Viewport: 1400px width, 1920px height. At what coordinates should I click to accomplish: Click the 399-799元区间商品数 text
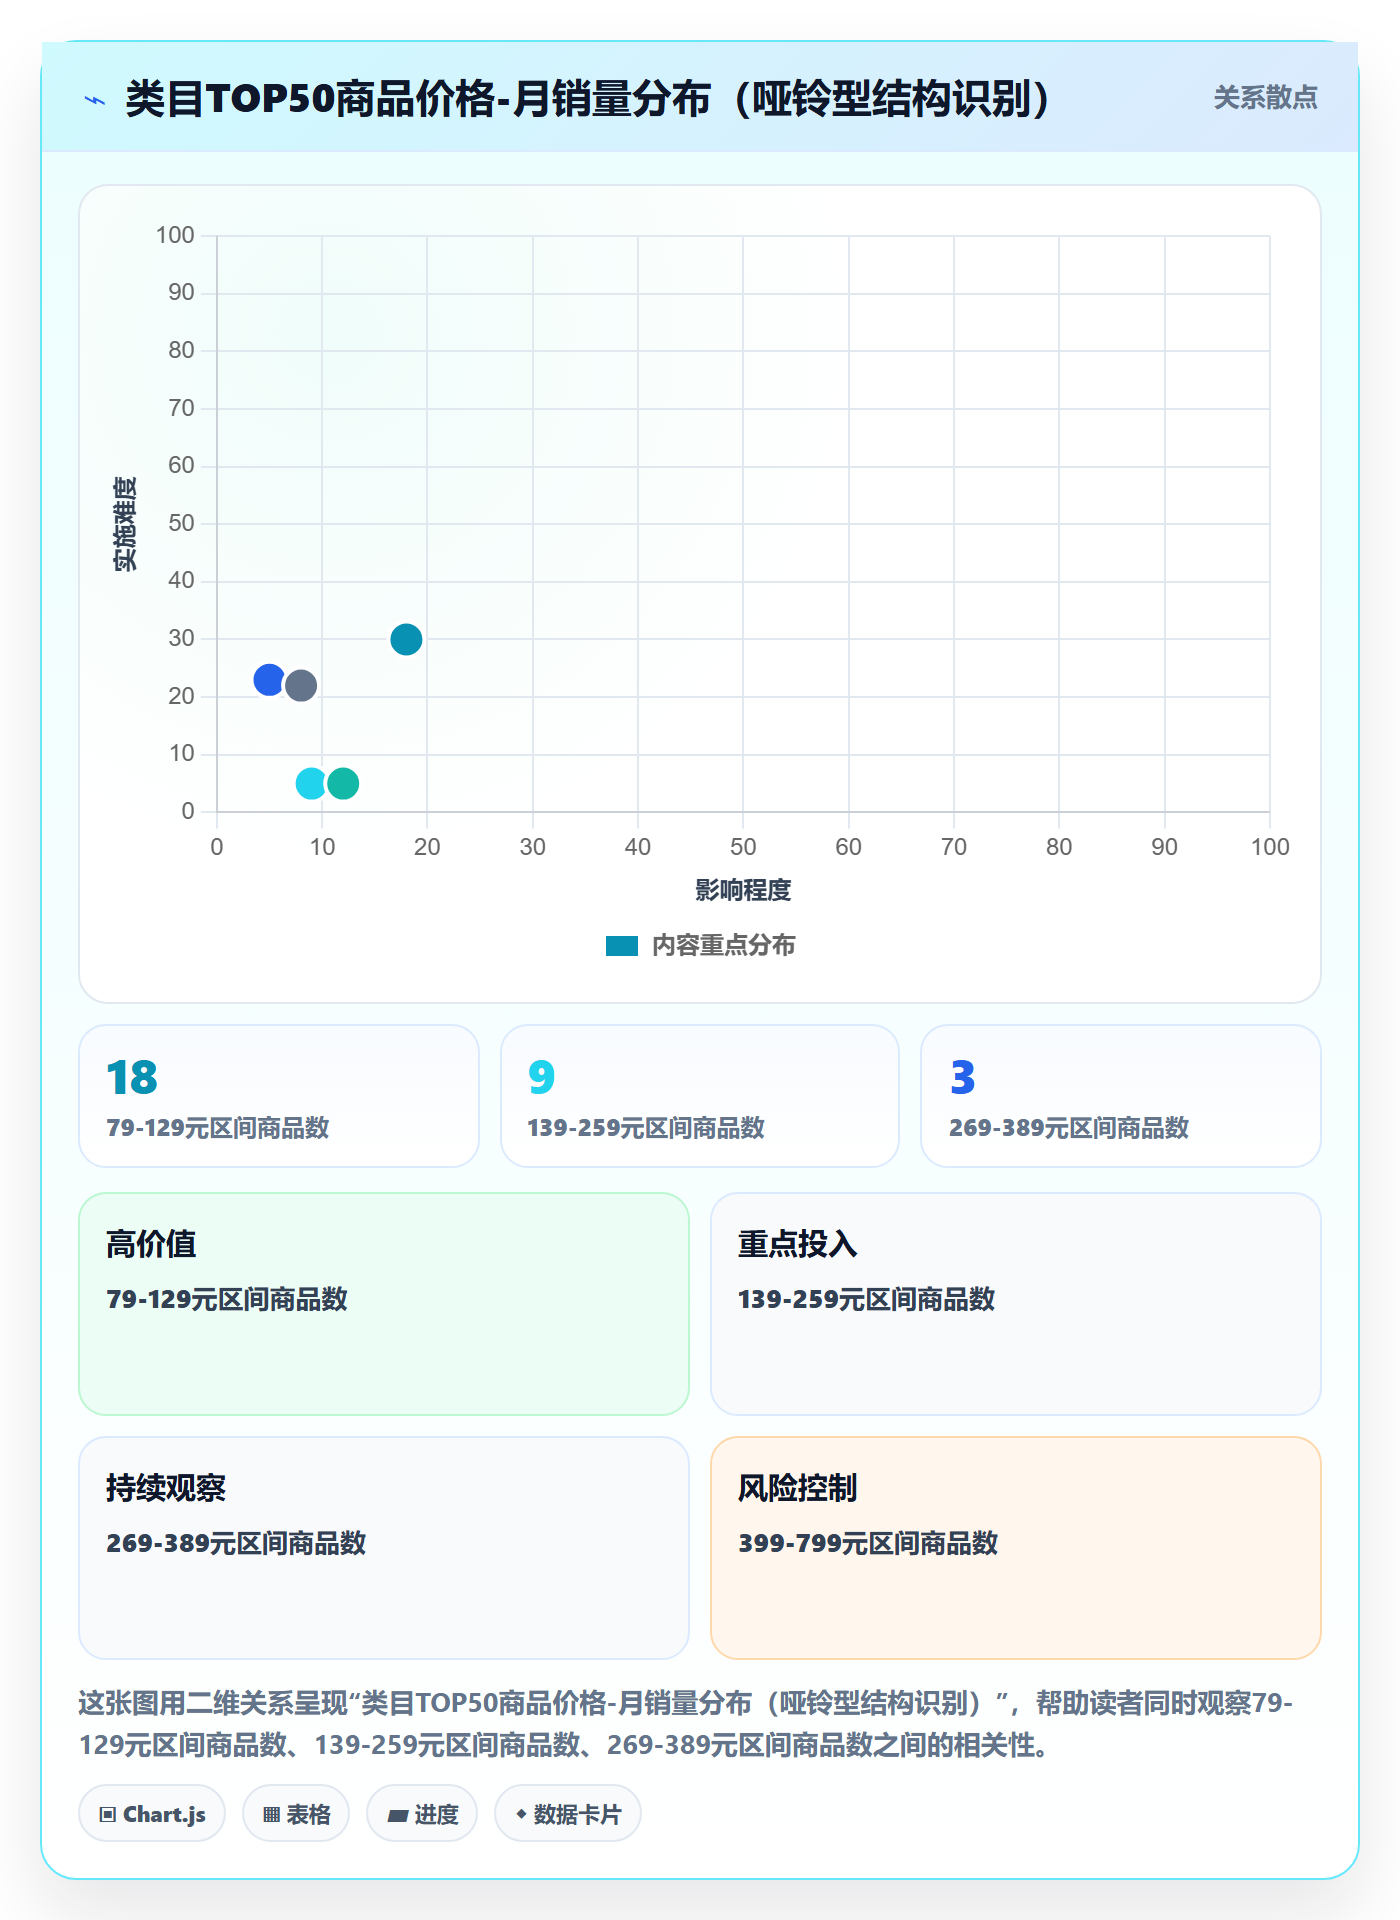click(868, 1543)
